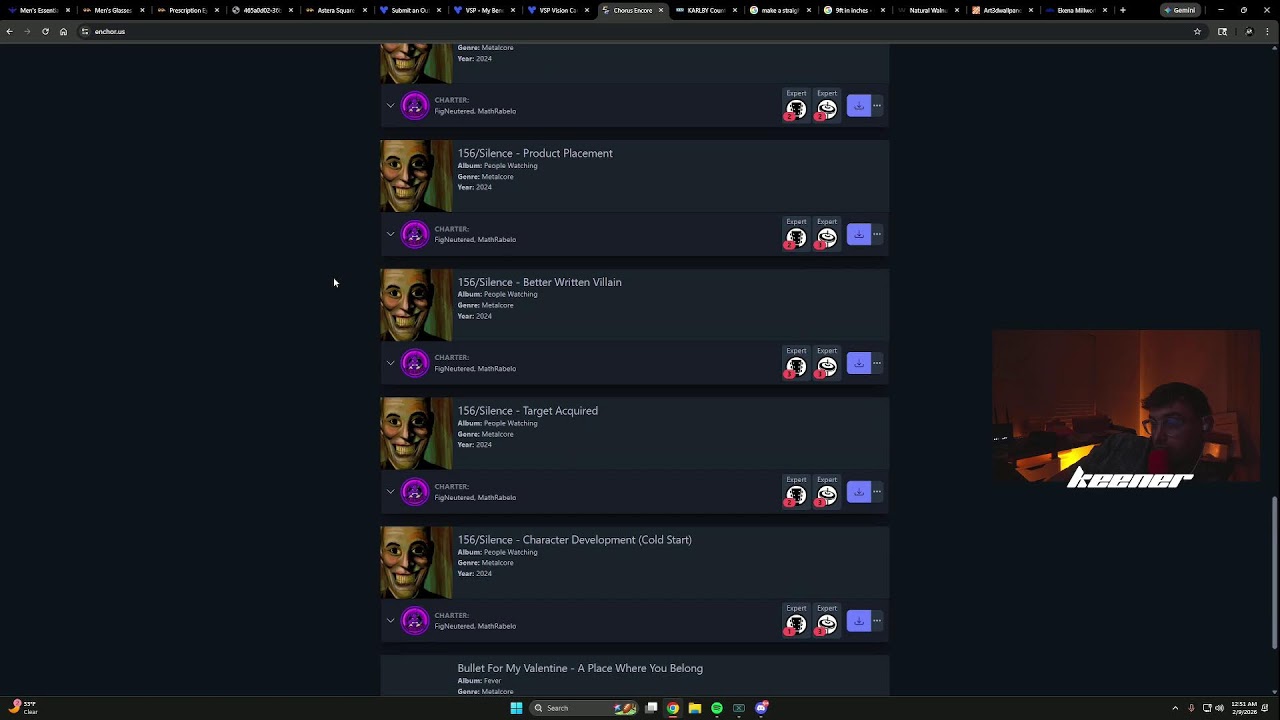Screen dimensions: 1280x720
Task: Bookmark this page with the star icon
Action: tap(1197, 31)
